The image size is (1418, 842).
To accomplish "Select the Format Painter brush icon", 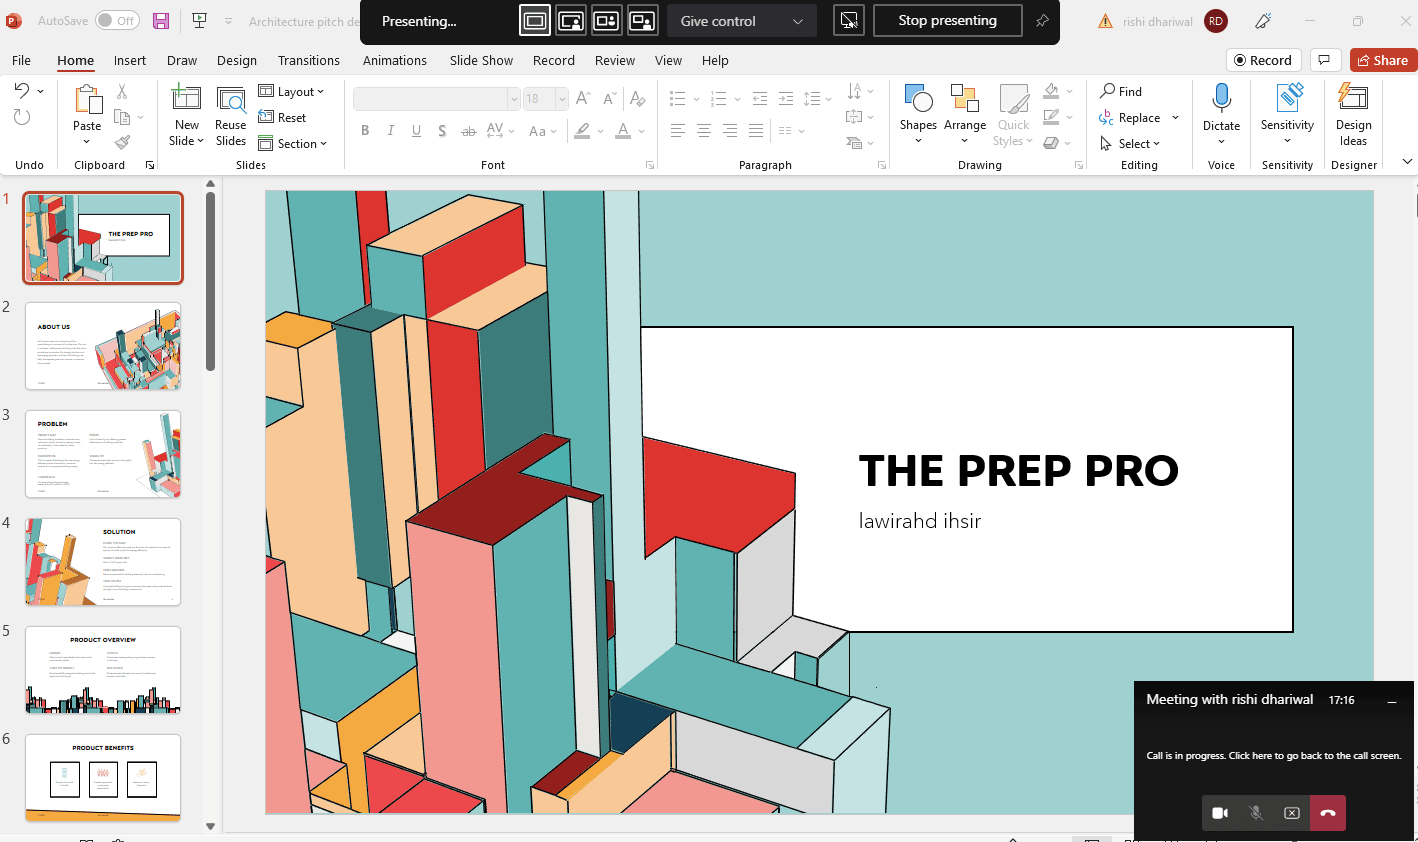I will click(122, 143).
